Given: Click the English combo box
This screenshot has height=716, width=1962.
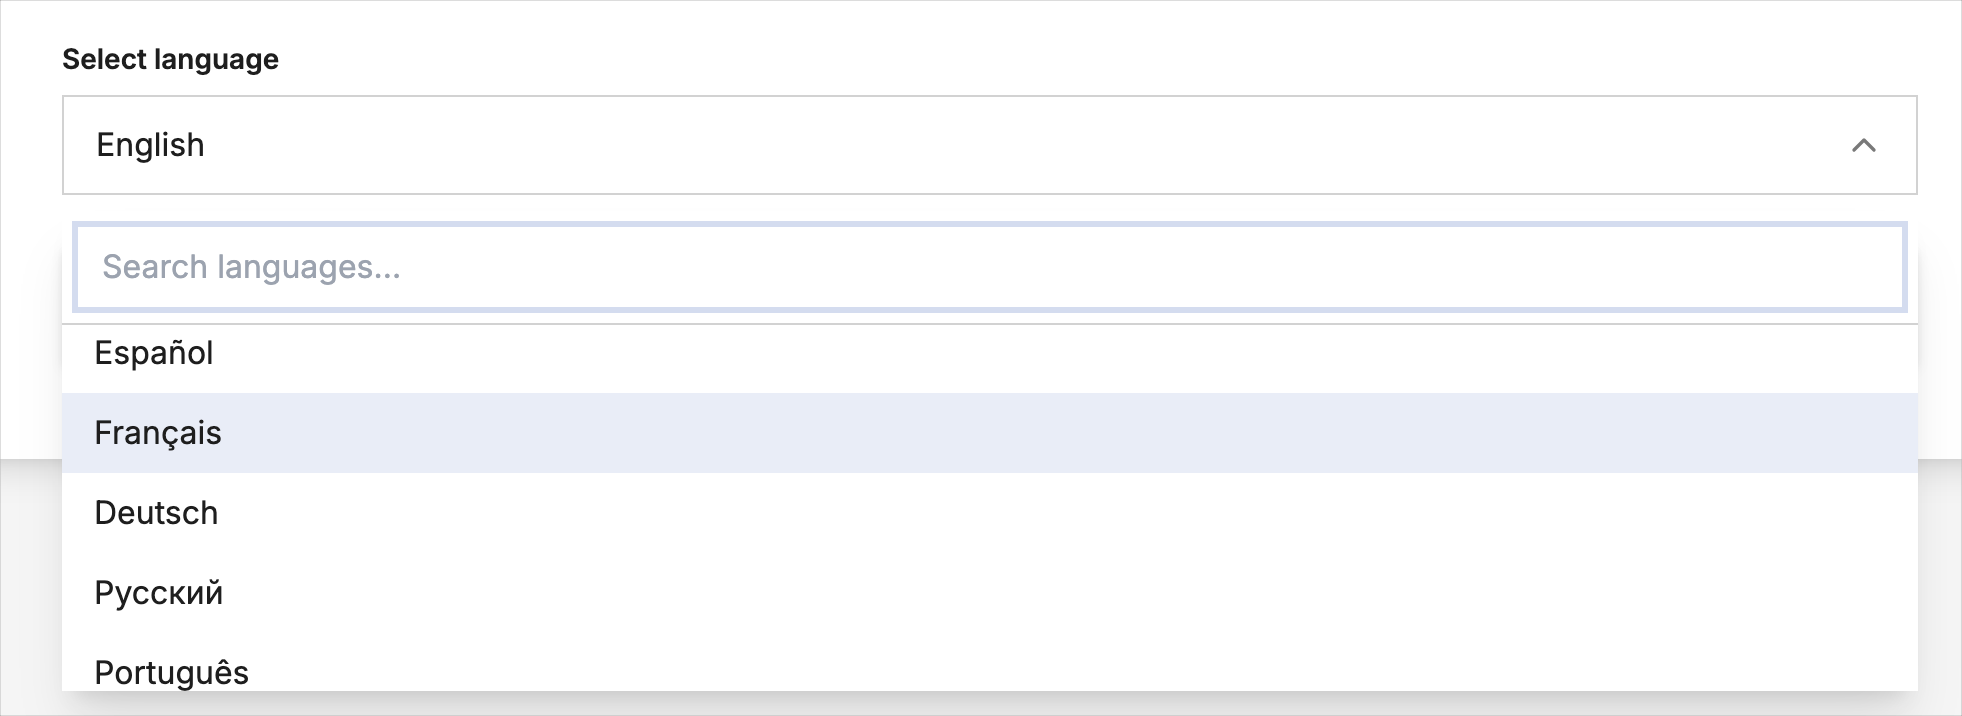Looking at the screenshot, I should click(x=989, y=146).
